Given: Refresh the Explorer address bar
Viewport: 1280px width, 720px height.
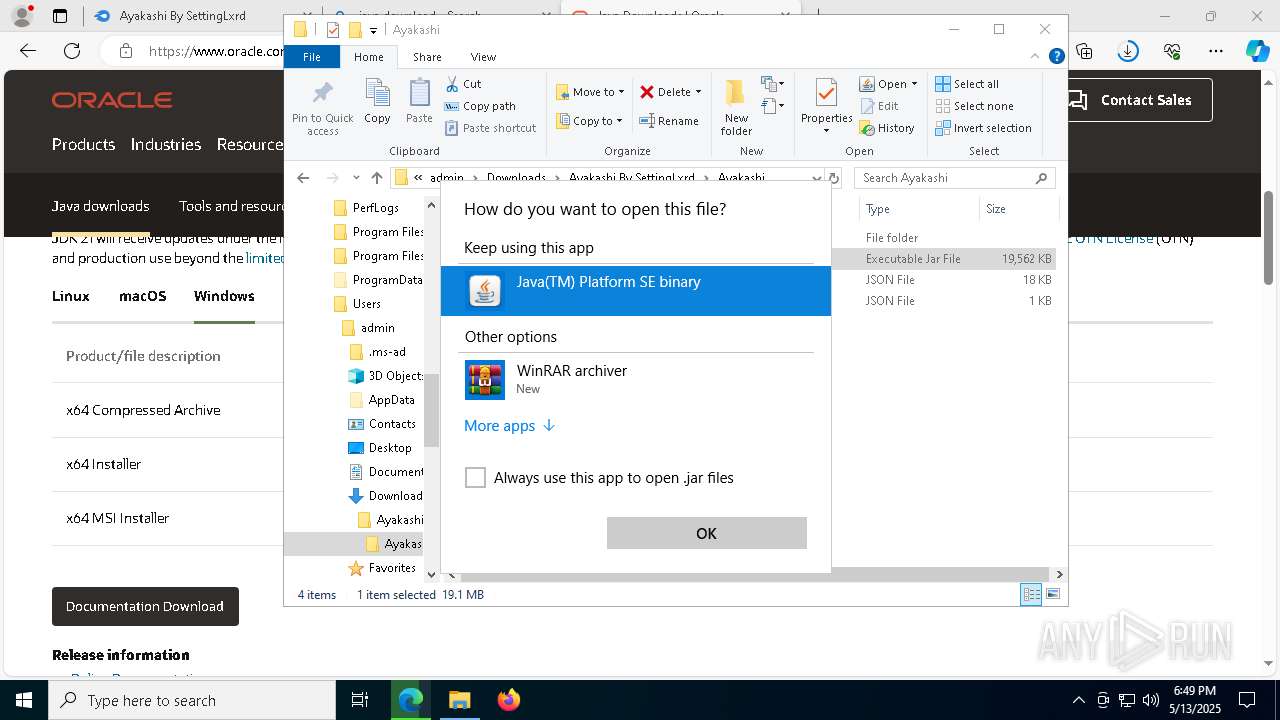Looking at the screenshot, I should pyautogui.click(x=834, y=178).
